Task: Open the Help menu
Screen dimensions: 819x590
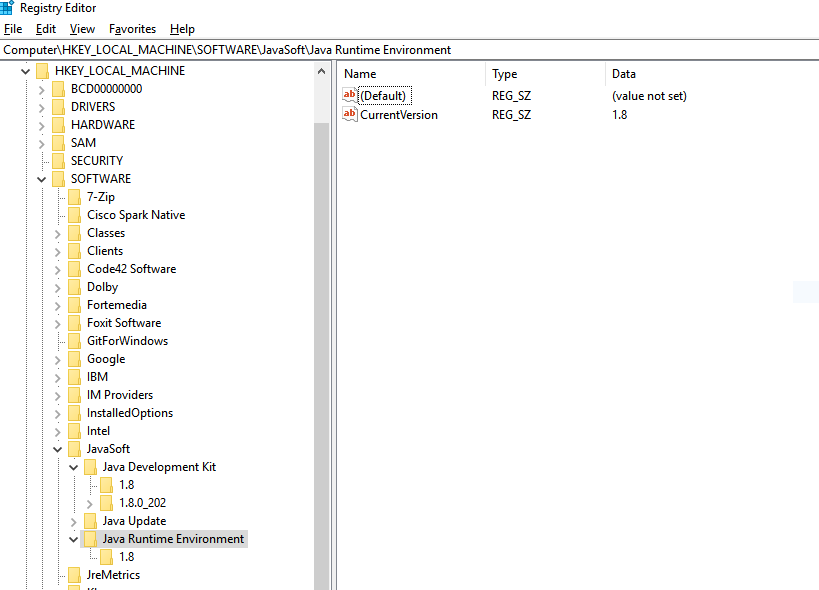Action: click(x=182, y=29)
